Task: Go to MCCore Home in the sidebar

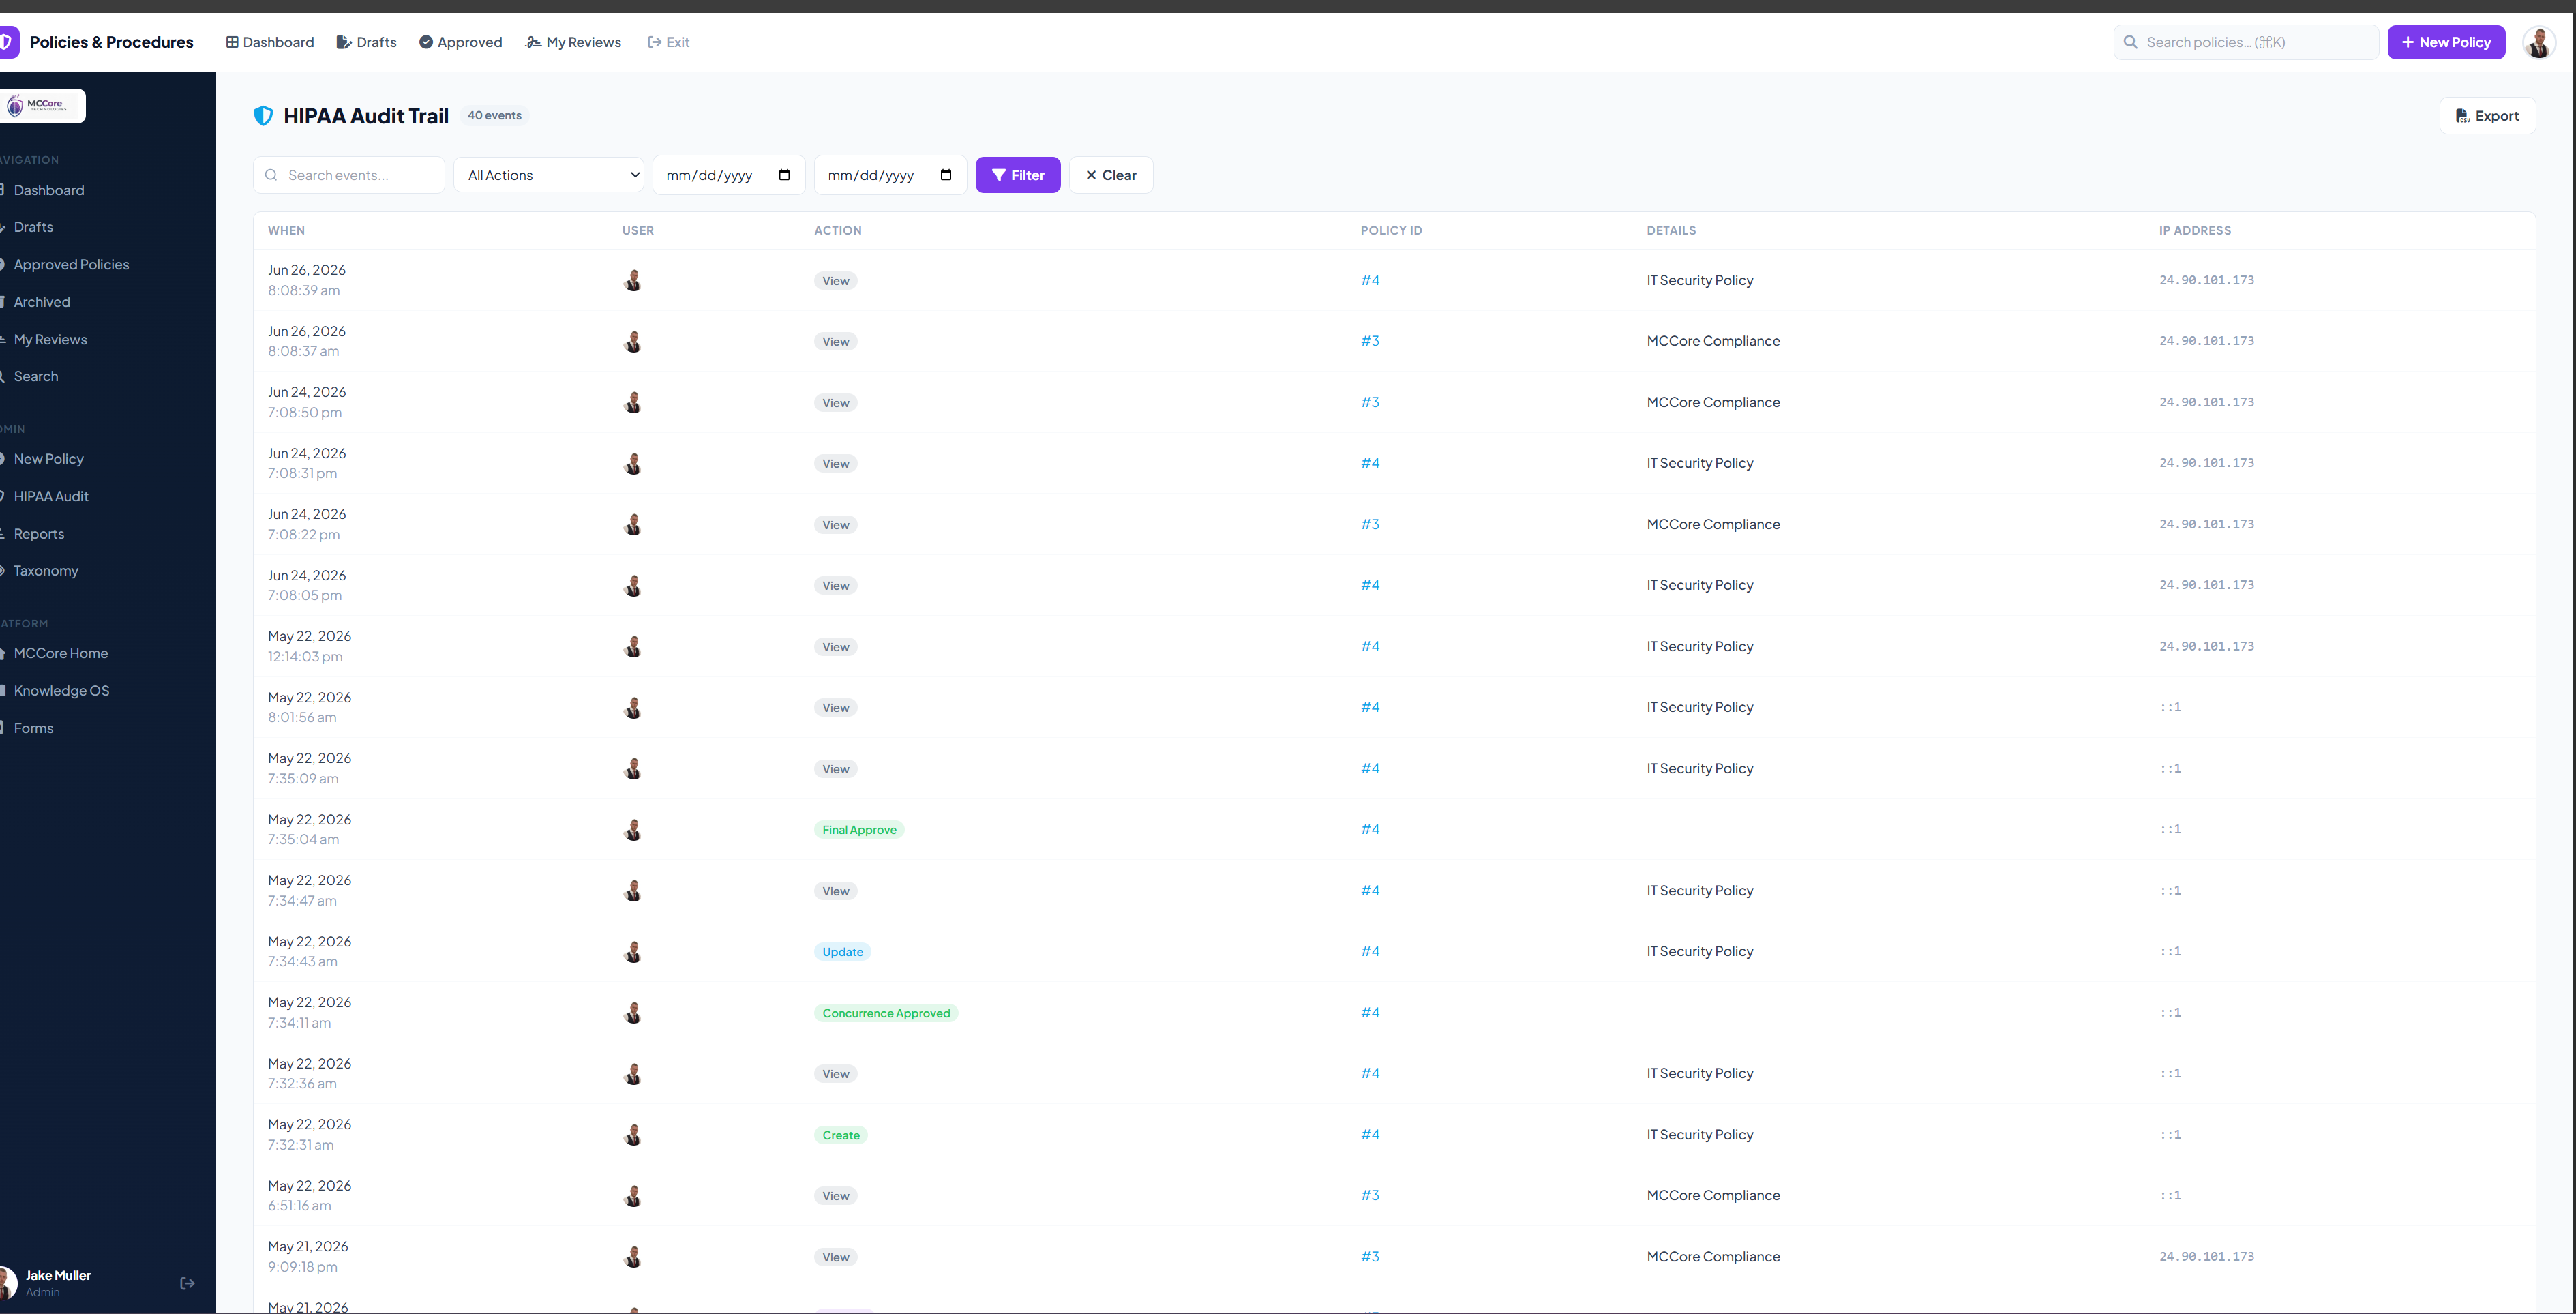Action: [x=60, y=653]
